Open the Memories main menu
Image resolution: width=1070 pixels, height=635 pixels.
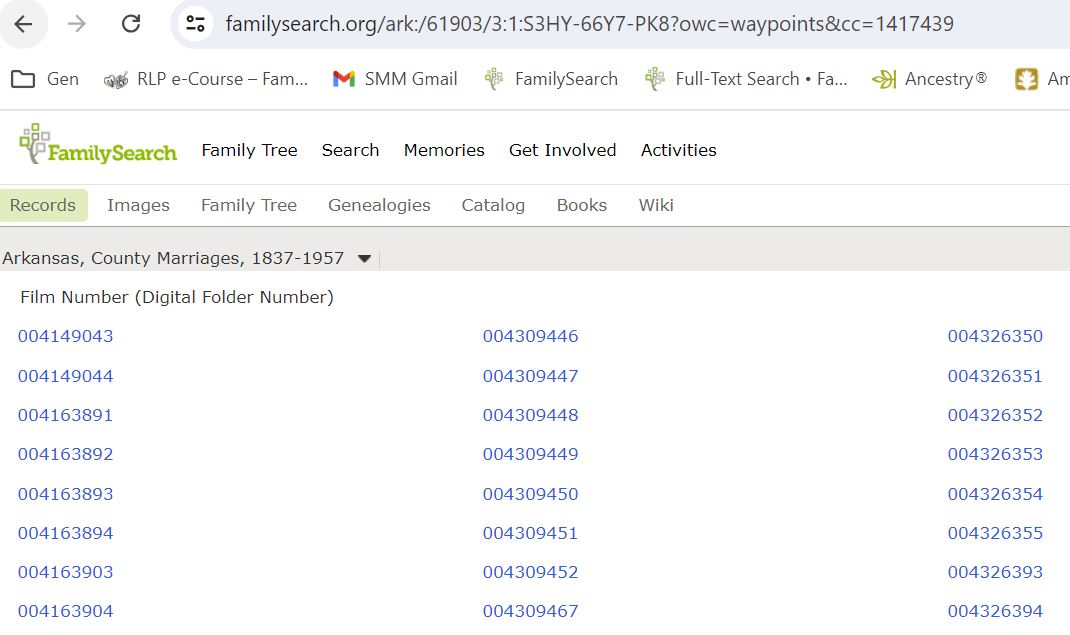point(444,150)
